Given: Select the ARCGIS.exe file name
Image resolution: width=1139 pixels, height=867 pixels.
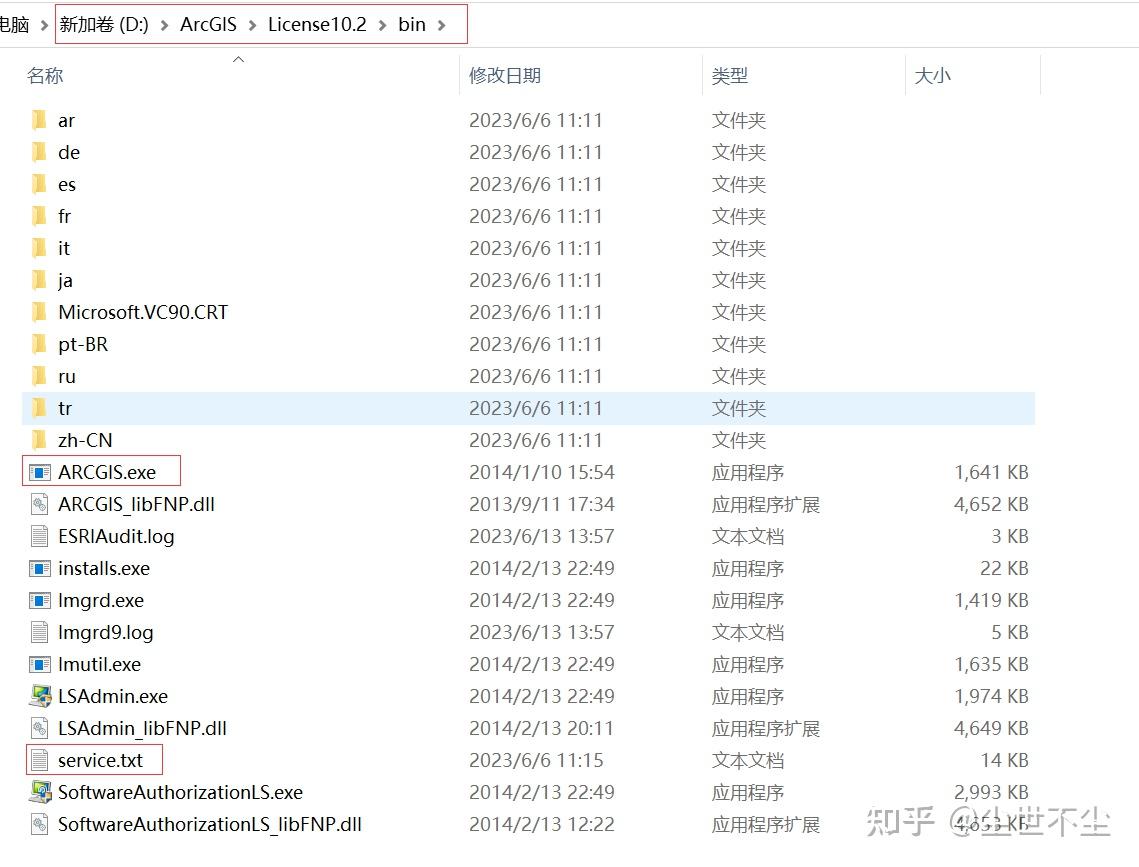Looking at the screenshot, I should 107,472.
